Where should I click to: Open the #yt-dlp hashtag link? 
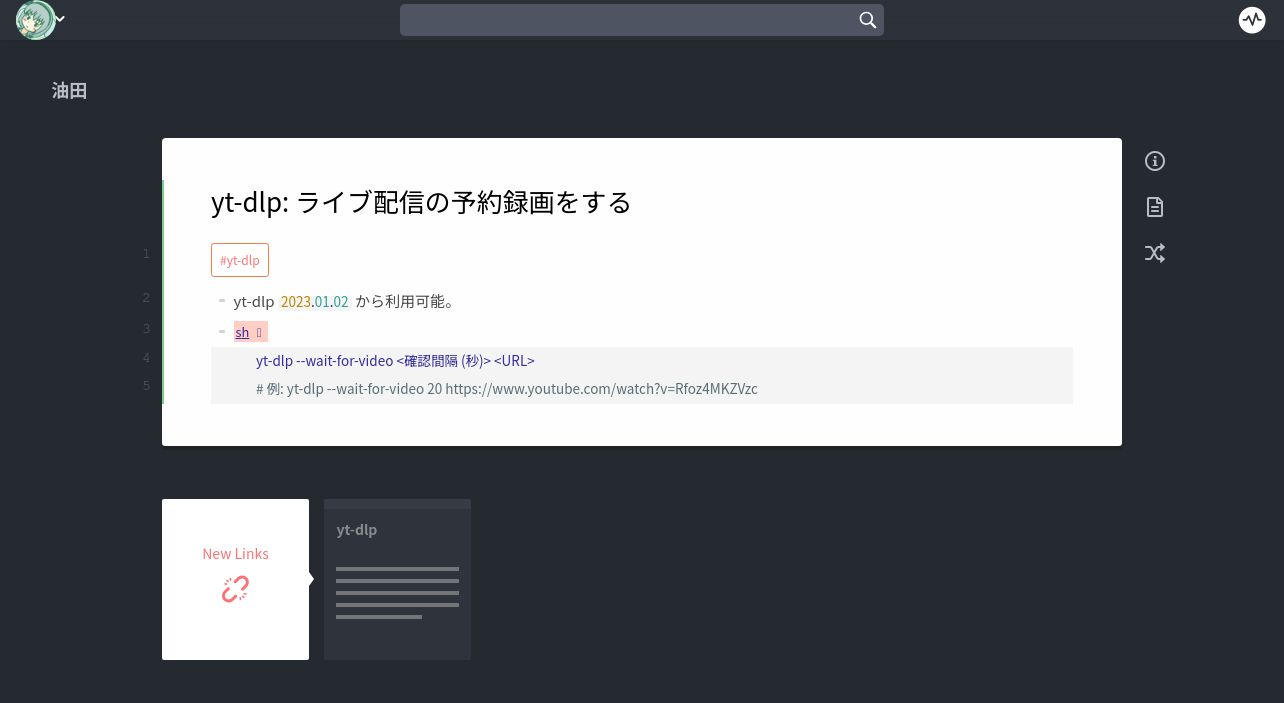(x=240, y=260)
